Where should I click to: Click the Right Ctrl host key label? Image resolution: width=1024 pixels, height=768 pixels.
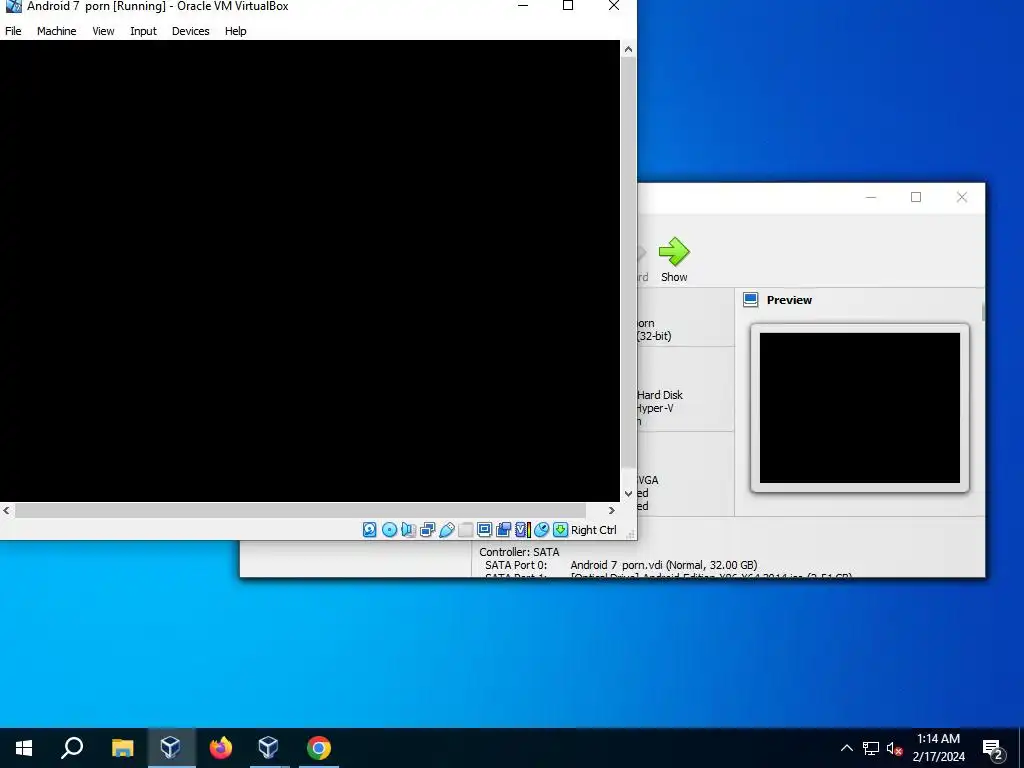[x=594, y=530]
